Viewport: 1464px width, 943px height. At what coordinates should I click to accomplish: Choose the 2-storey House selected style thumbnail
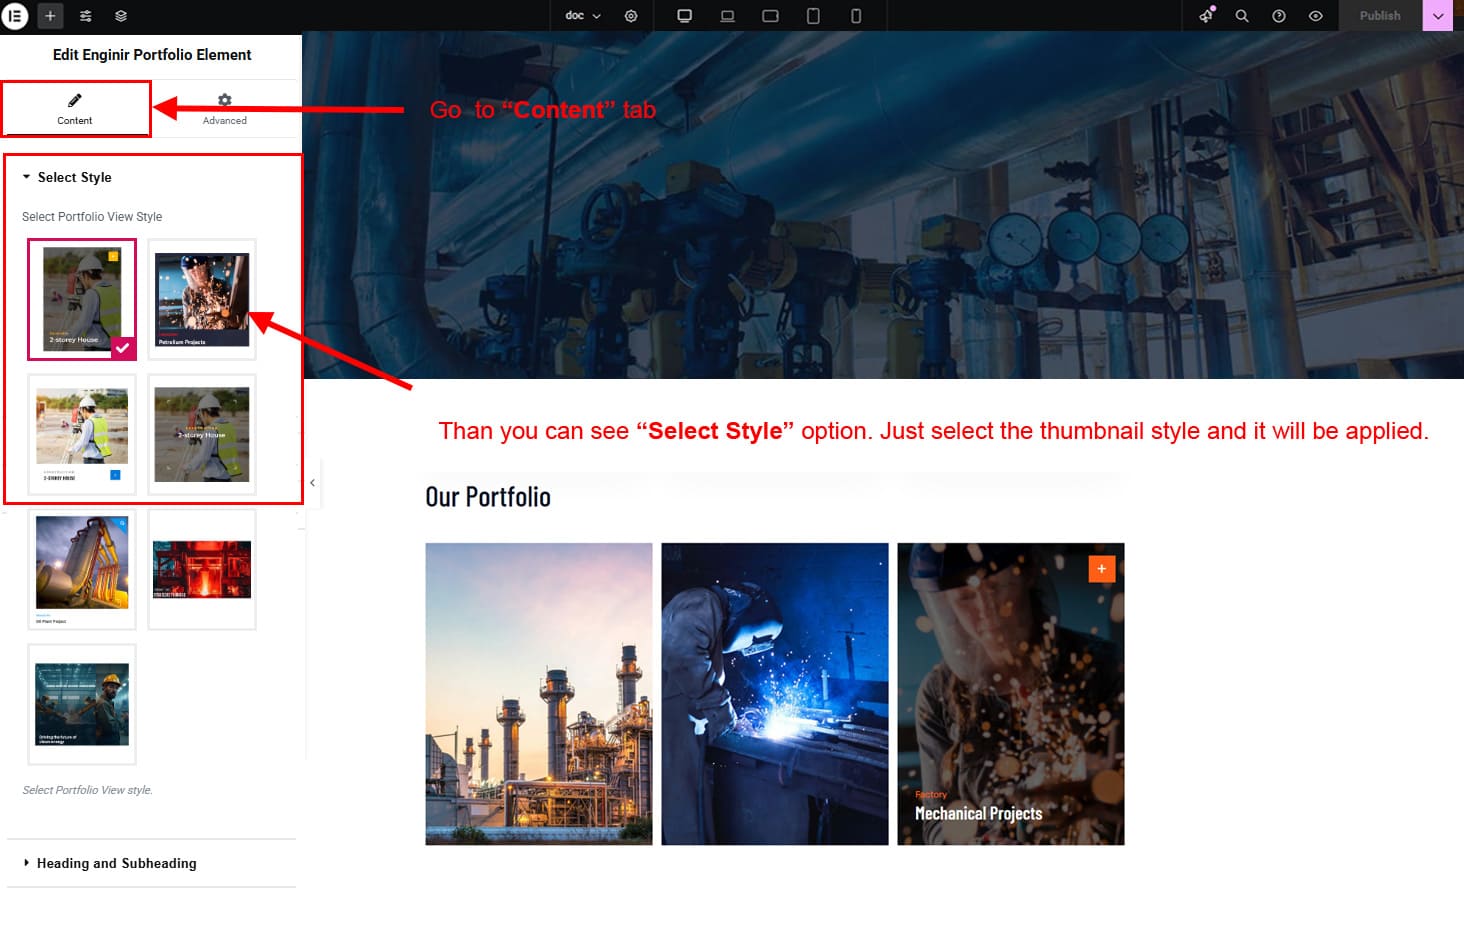click(x=82, y=299)
